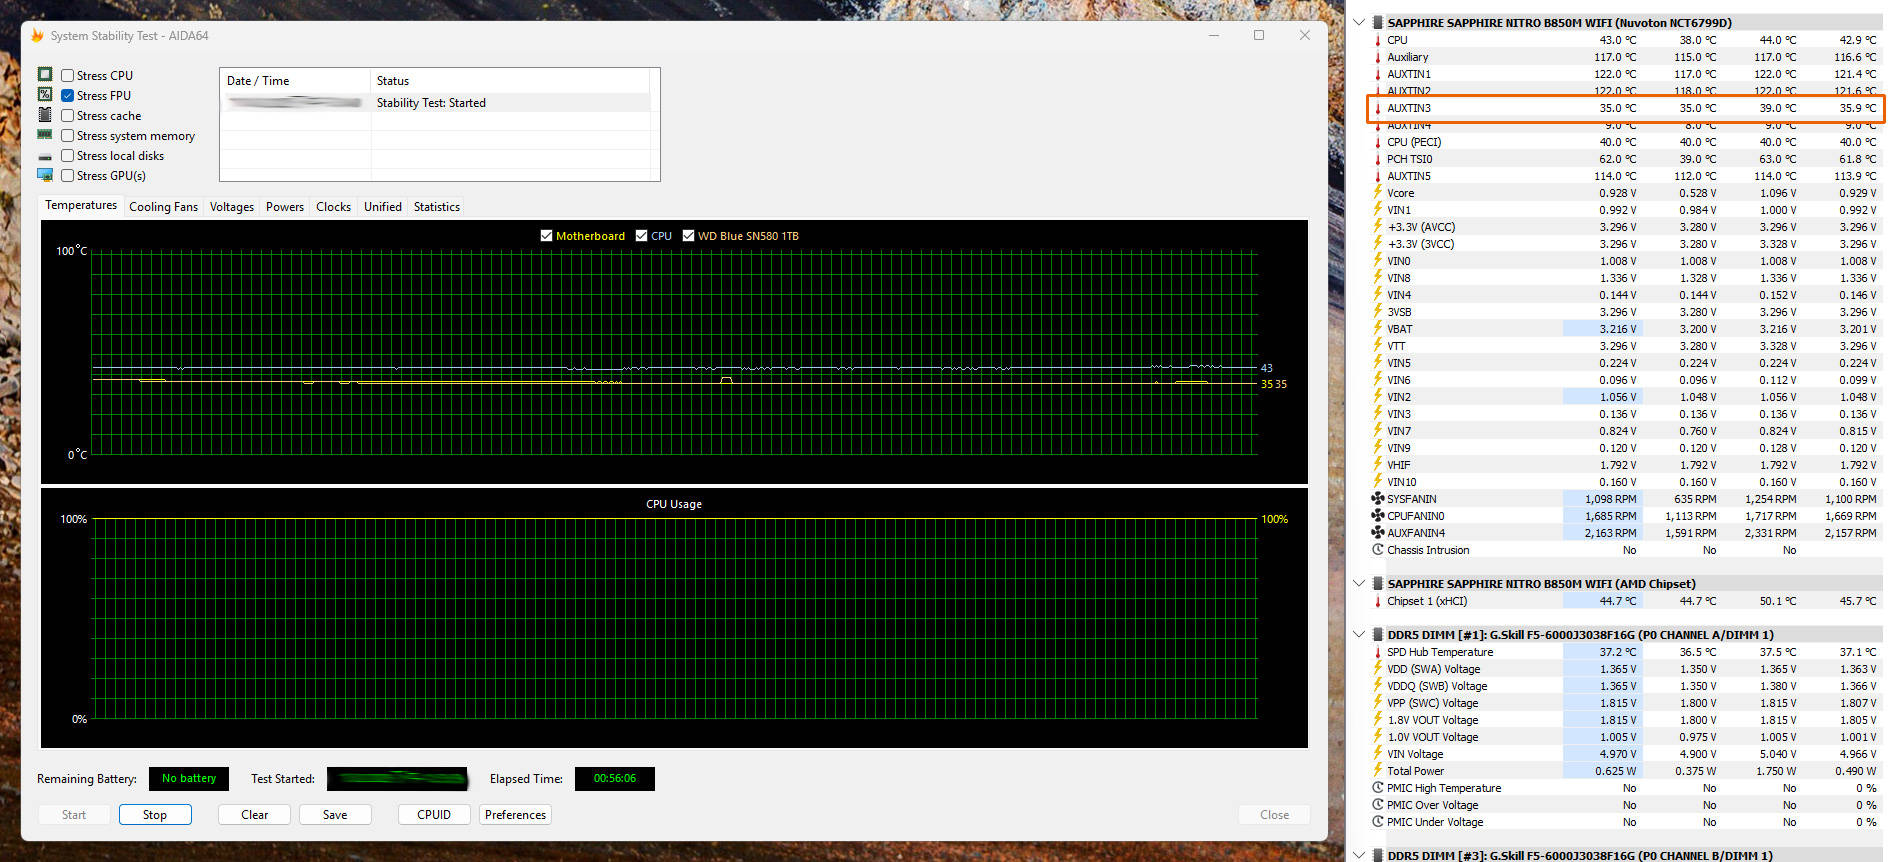
Task: Open the Preferences dialog
Action: 515,815
